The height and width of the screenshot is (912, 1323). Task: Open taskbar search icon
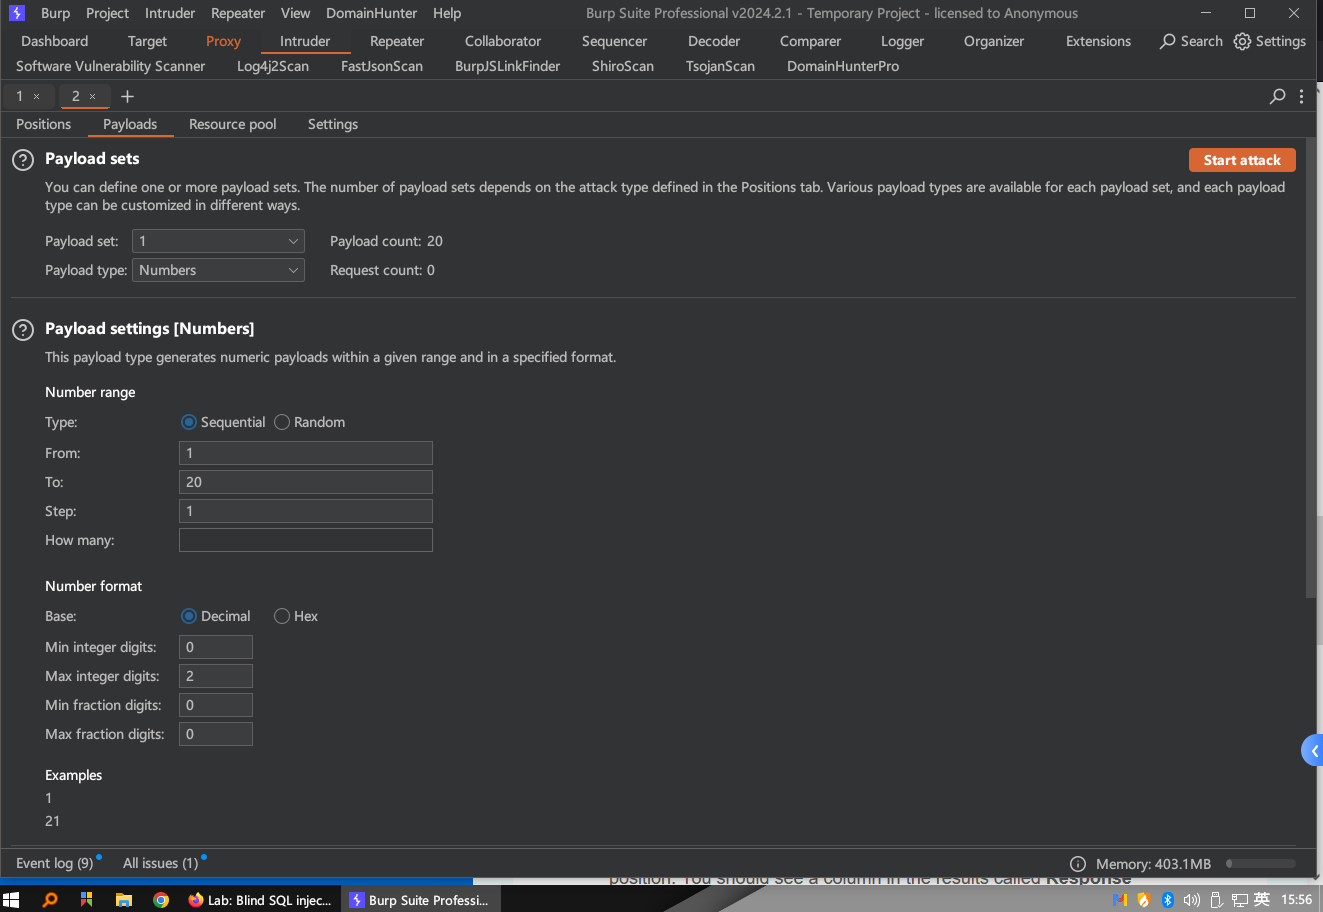49,900
